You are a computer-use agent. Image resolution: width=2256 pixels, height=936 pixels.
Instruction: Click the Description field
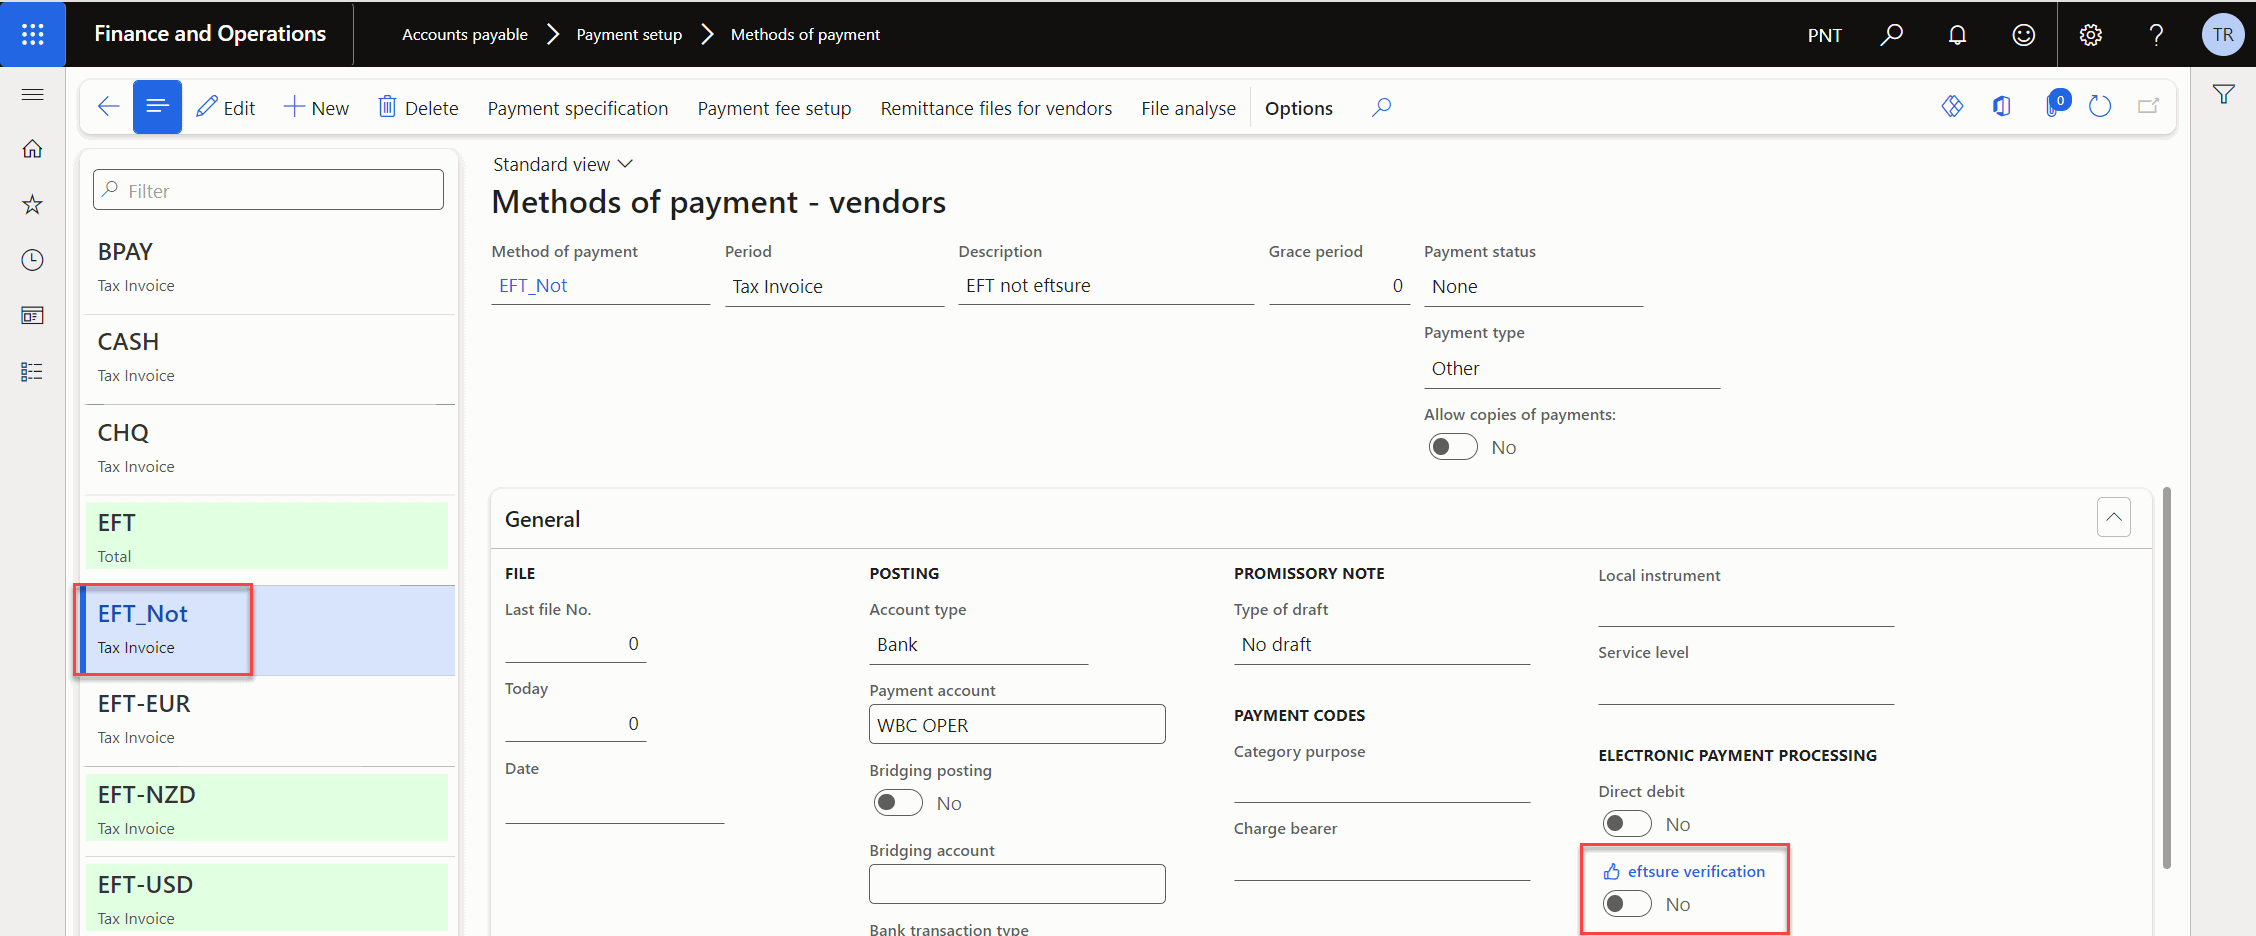(x=1106, y=286)
